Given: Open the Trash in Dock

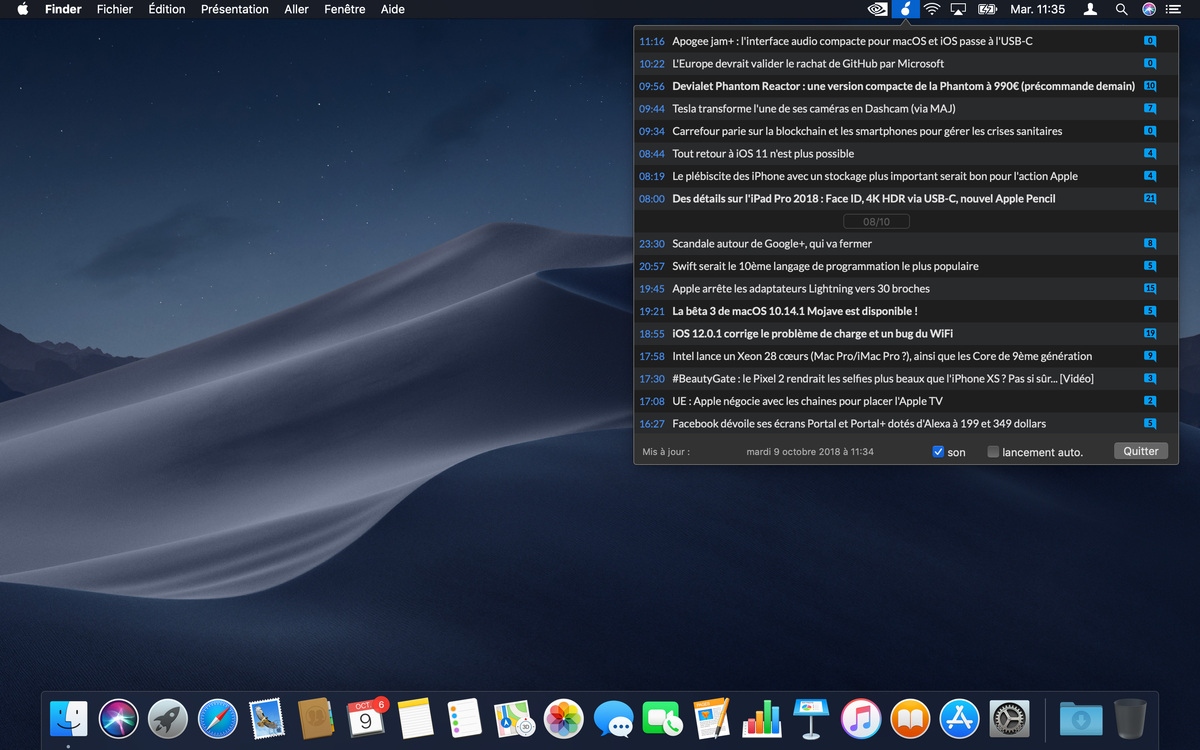Looking at the screenshot, I should tap(1130, 719).
